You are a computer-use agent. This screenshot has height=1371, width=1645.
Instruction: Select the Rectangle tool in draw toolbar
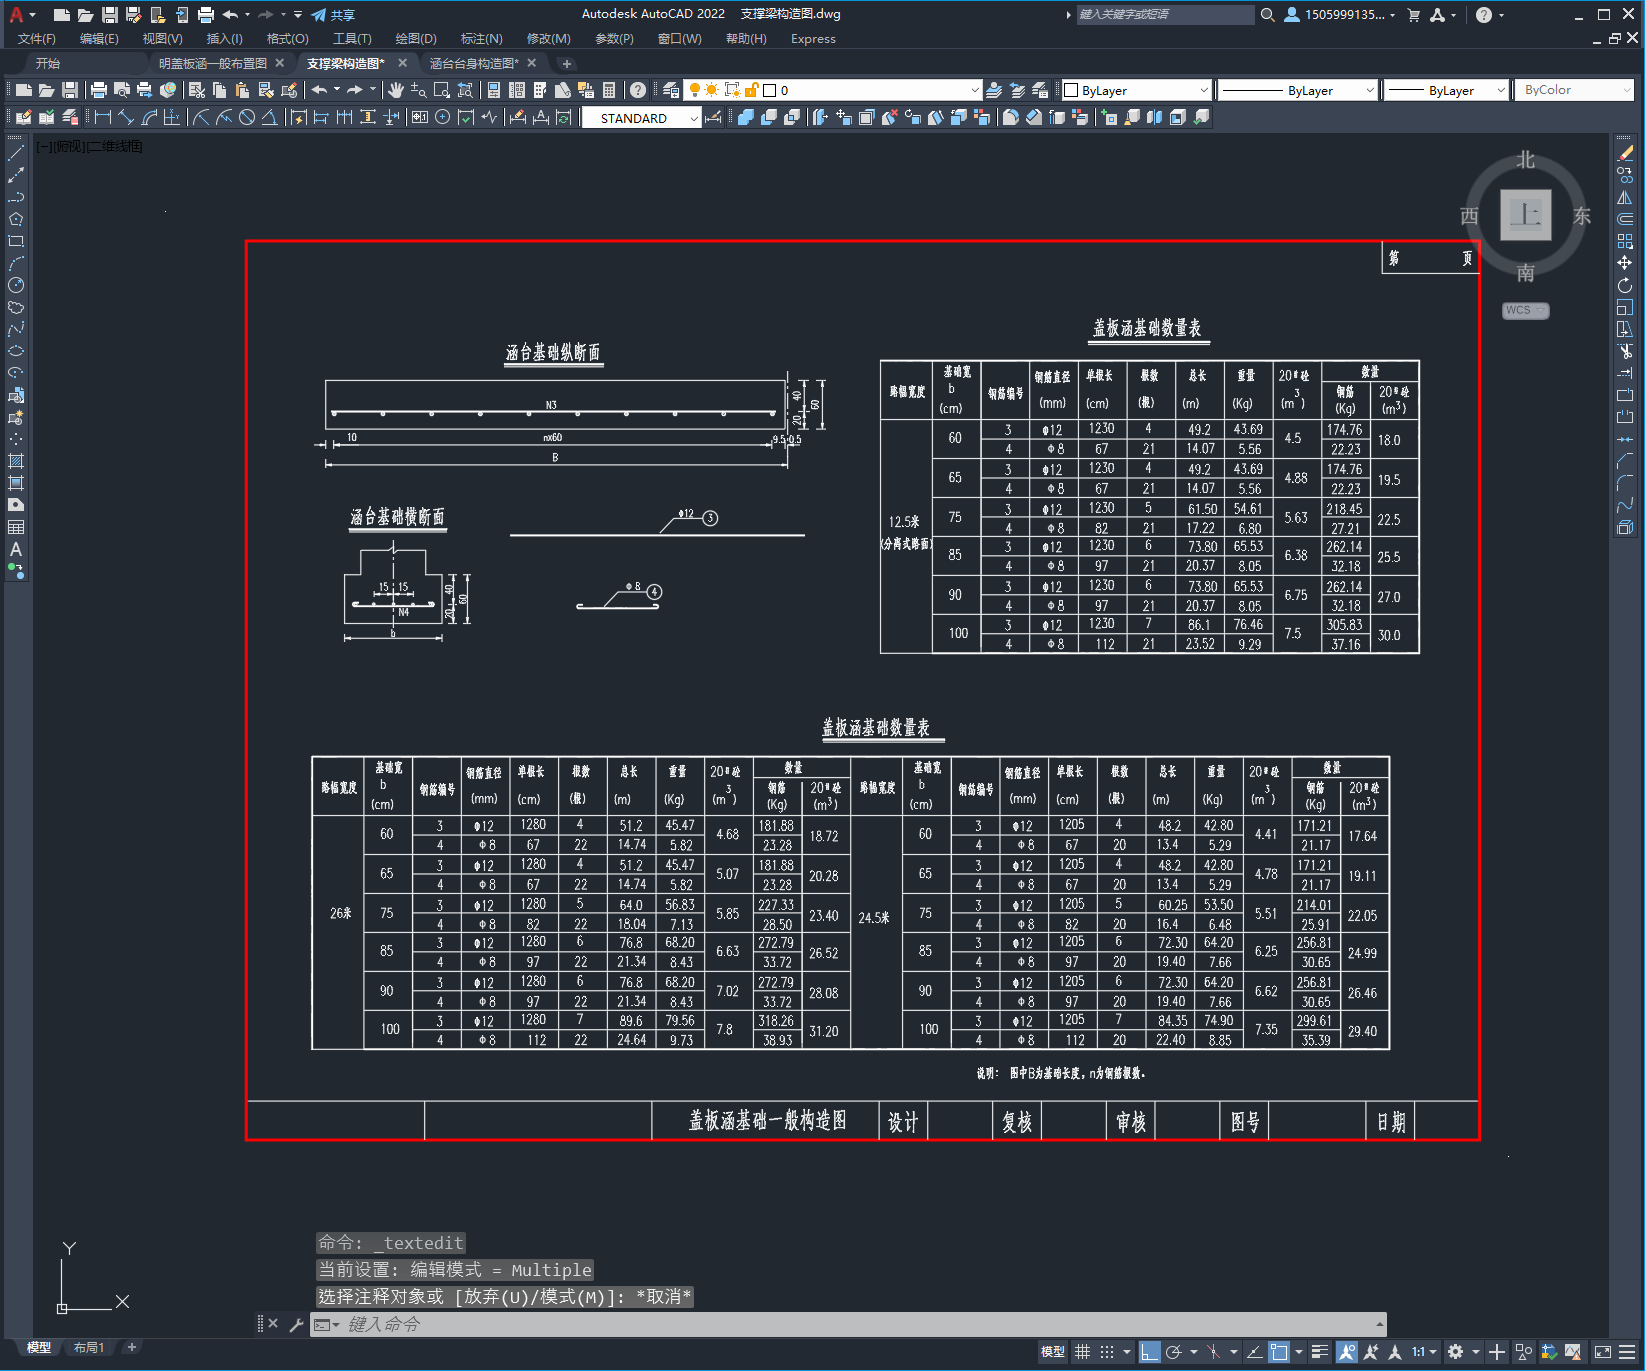16,241
